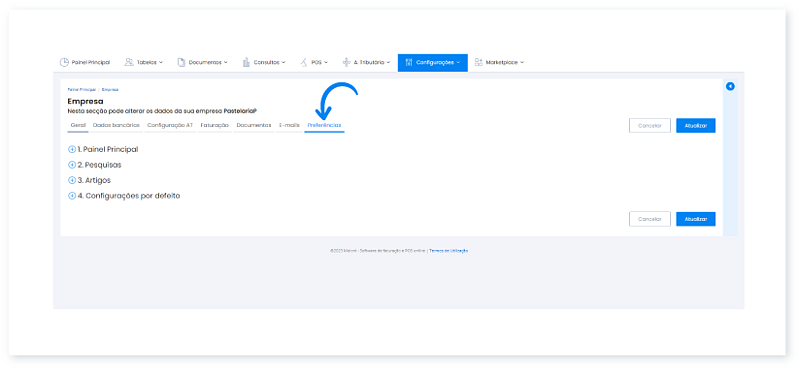The width and height of the screenshot is (800, 369).
Task: Select the Preferências tab
Action: click(x=324, y=125)
